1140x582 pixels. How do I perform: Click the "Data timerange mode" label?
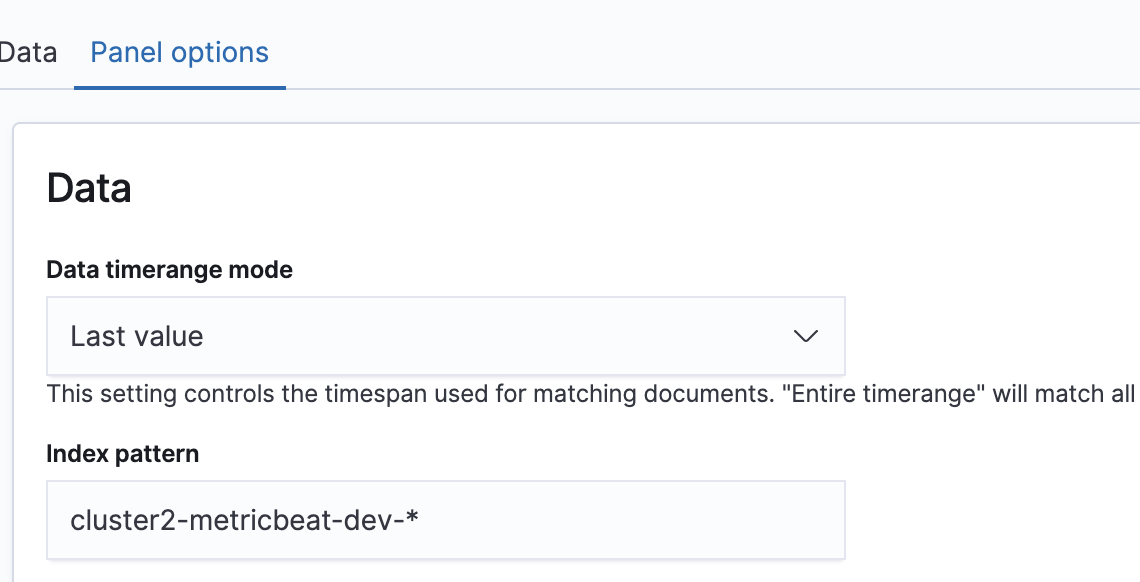coord(169,270)
